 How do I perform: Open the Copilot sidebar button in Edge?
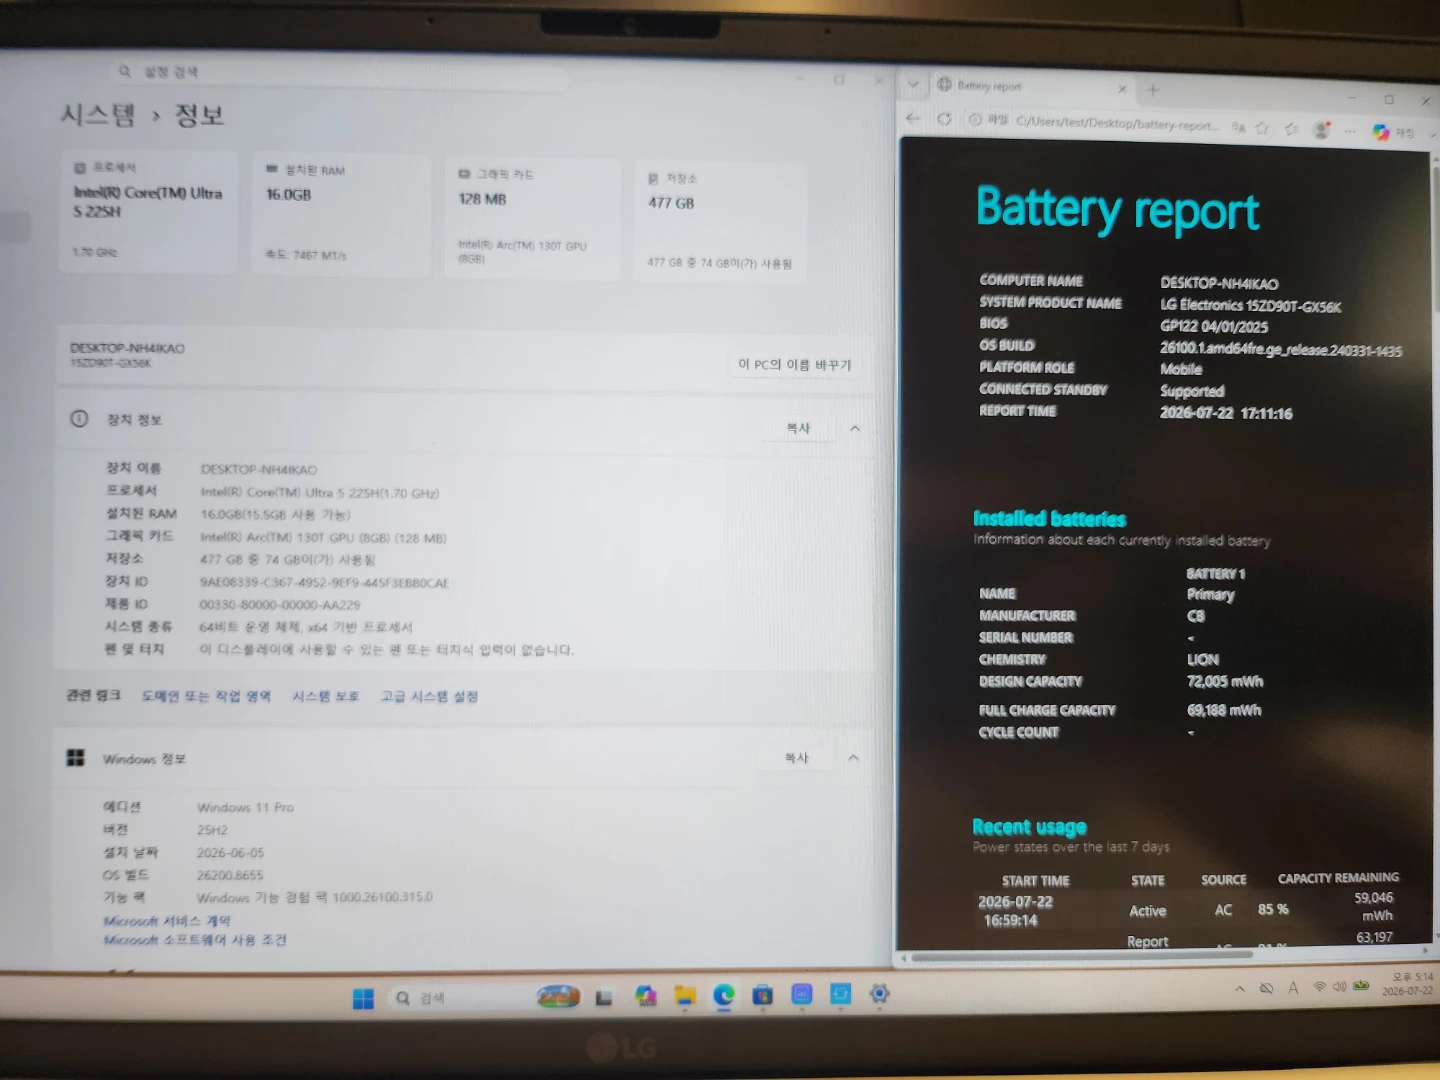(1381, 132)
